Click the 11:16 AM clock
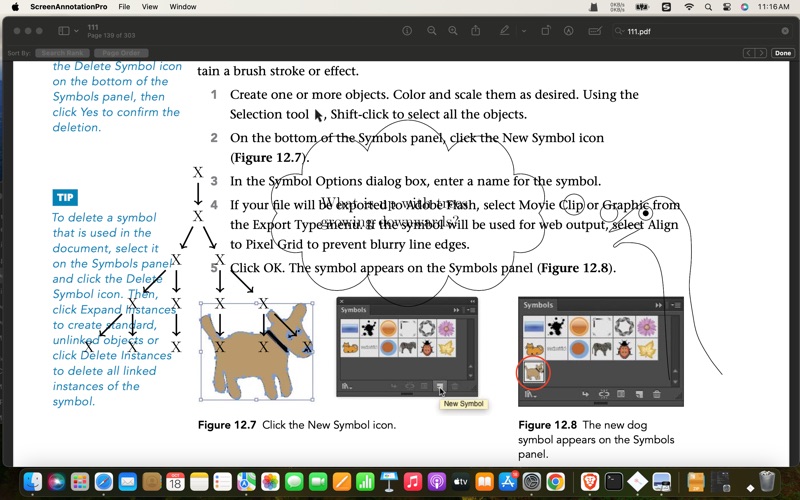The width and height of the screenshot is (800, 500). (773, 7)
